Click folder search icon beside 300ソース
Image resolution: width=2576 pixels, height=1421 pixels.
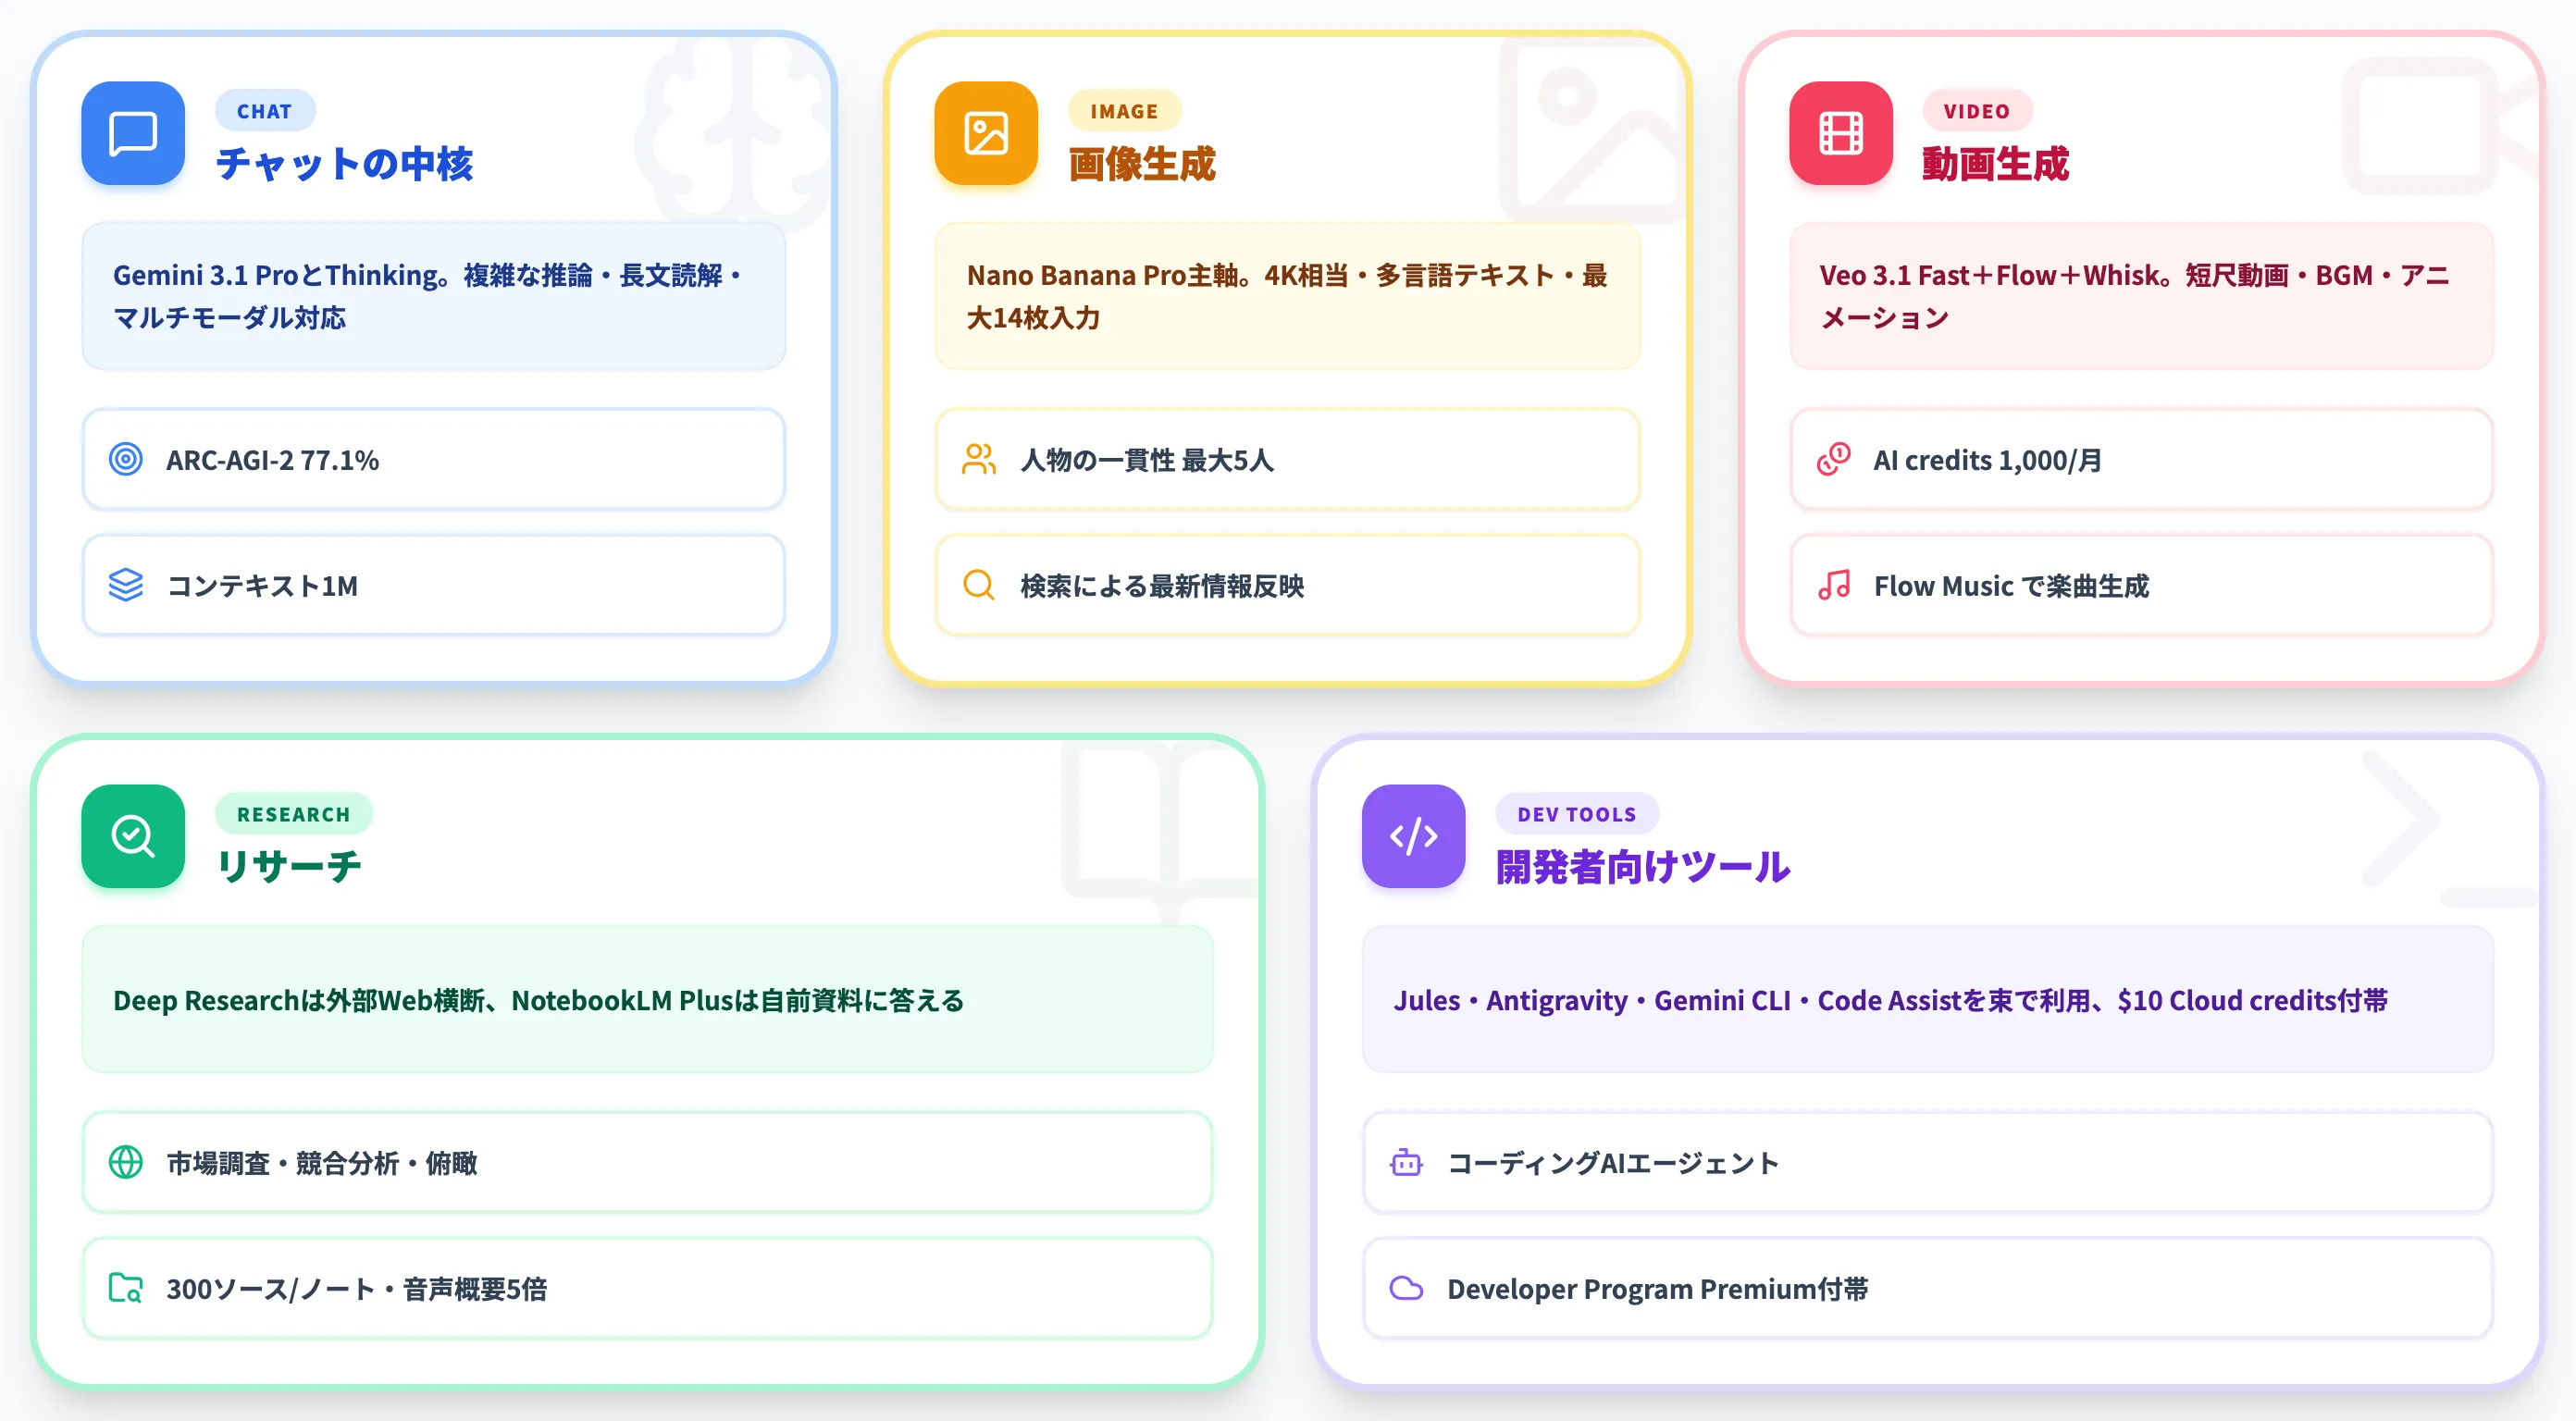126,1288
